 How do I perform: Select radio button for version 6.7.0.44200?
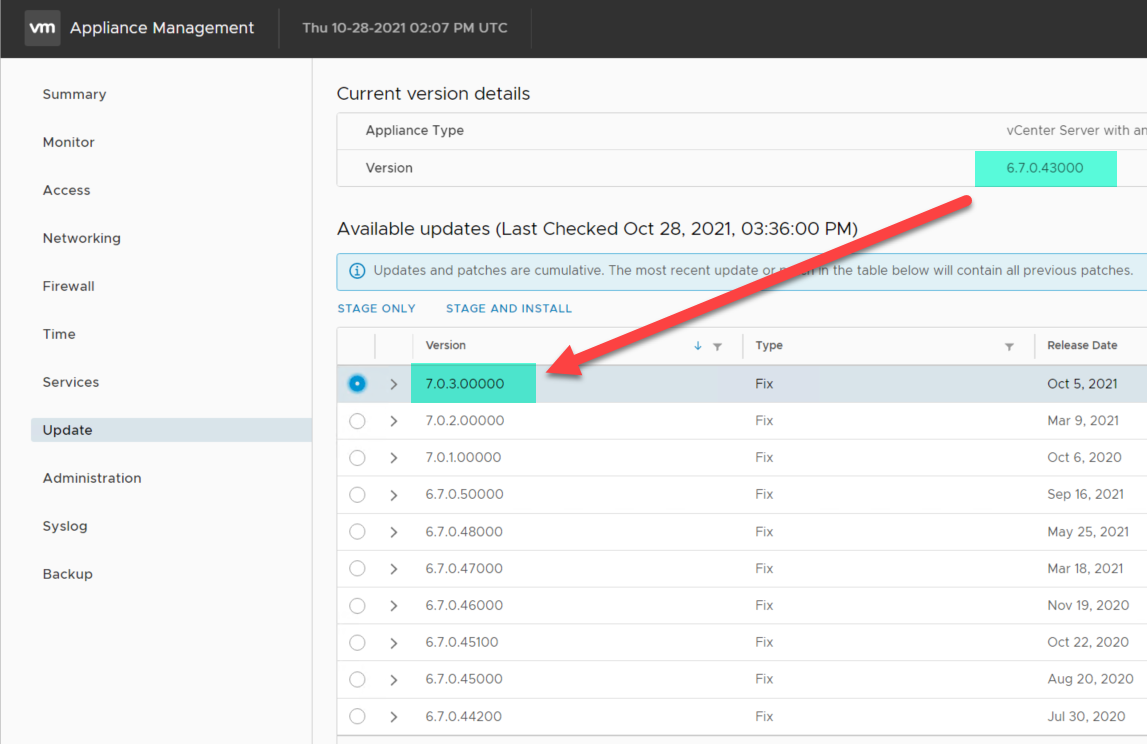tap(357, 716)
